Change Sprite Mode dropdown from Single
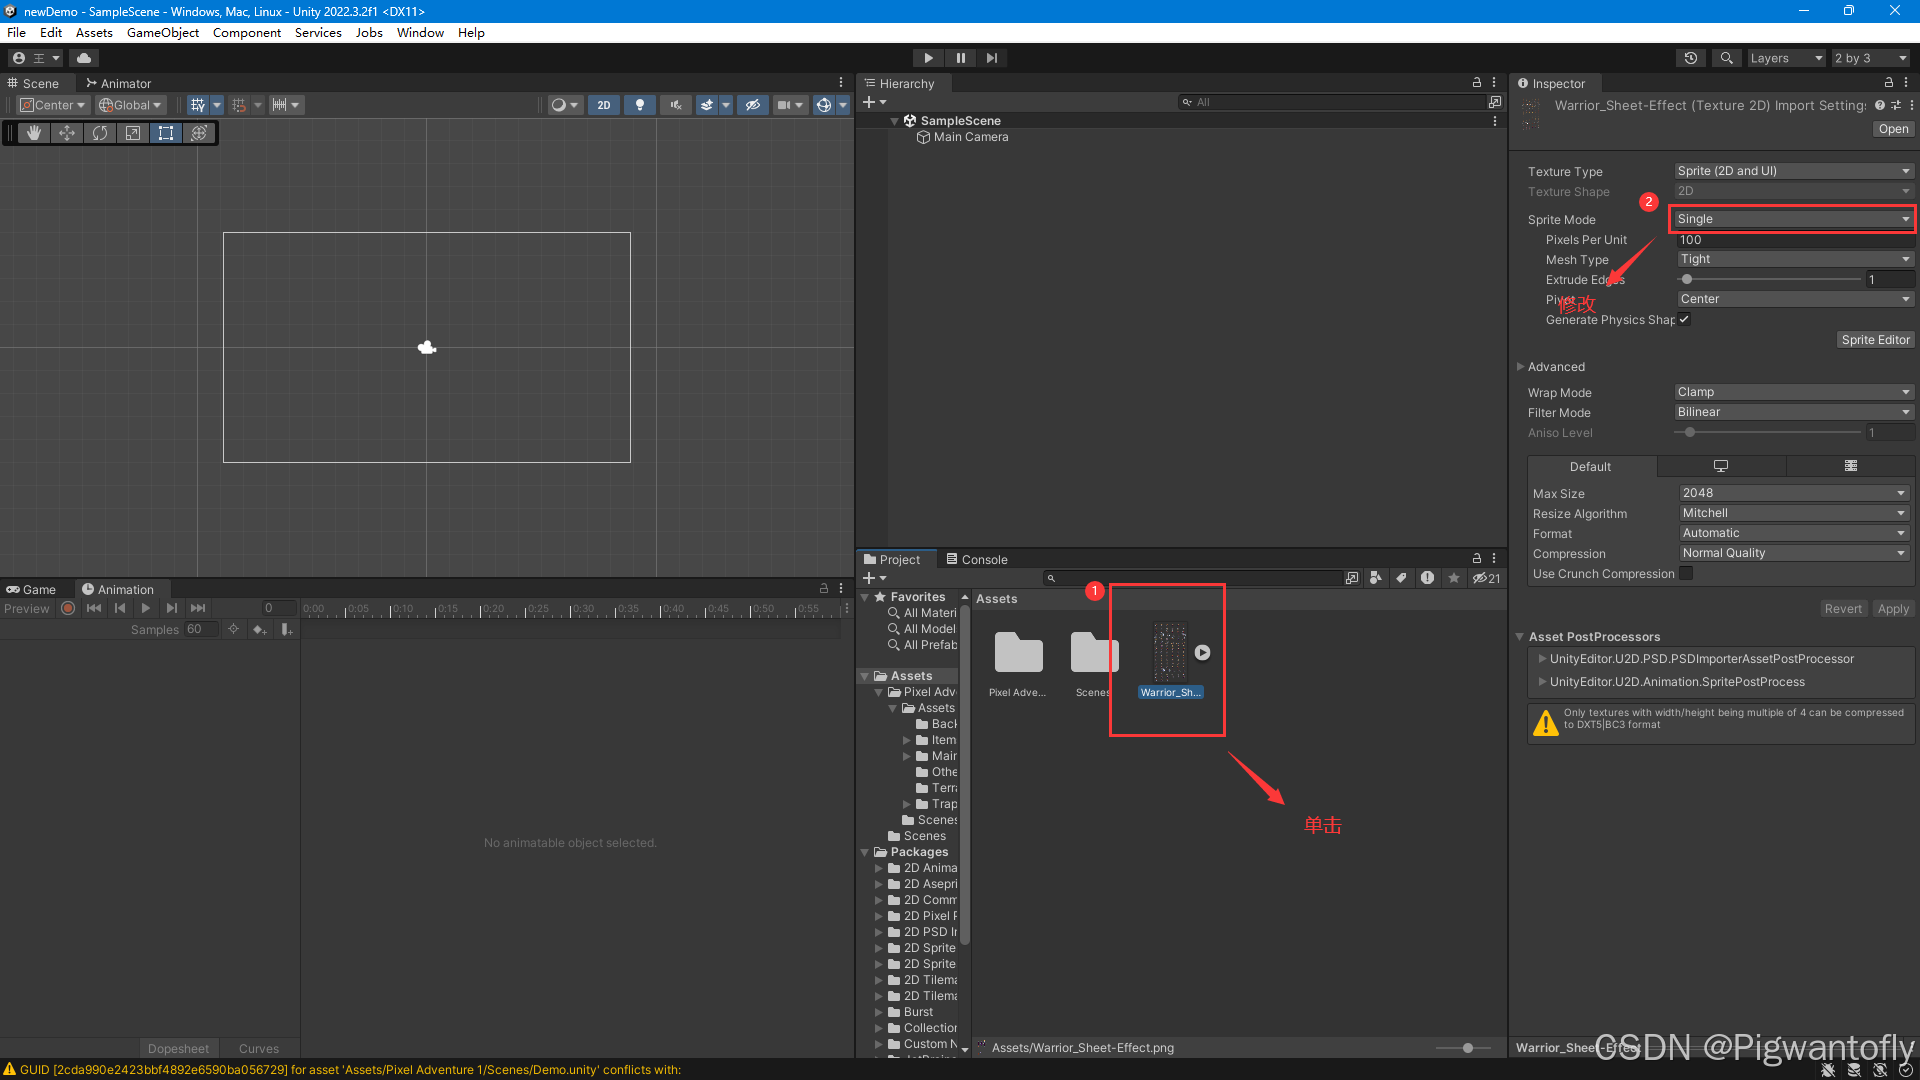 pos(1789,219)
